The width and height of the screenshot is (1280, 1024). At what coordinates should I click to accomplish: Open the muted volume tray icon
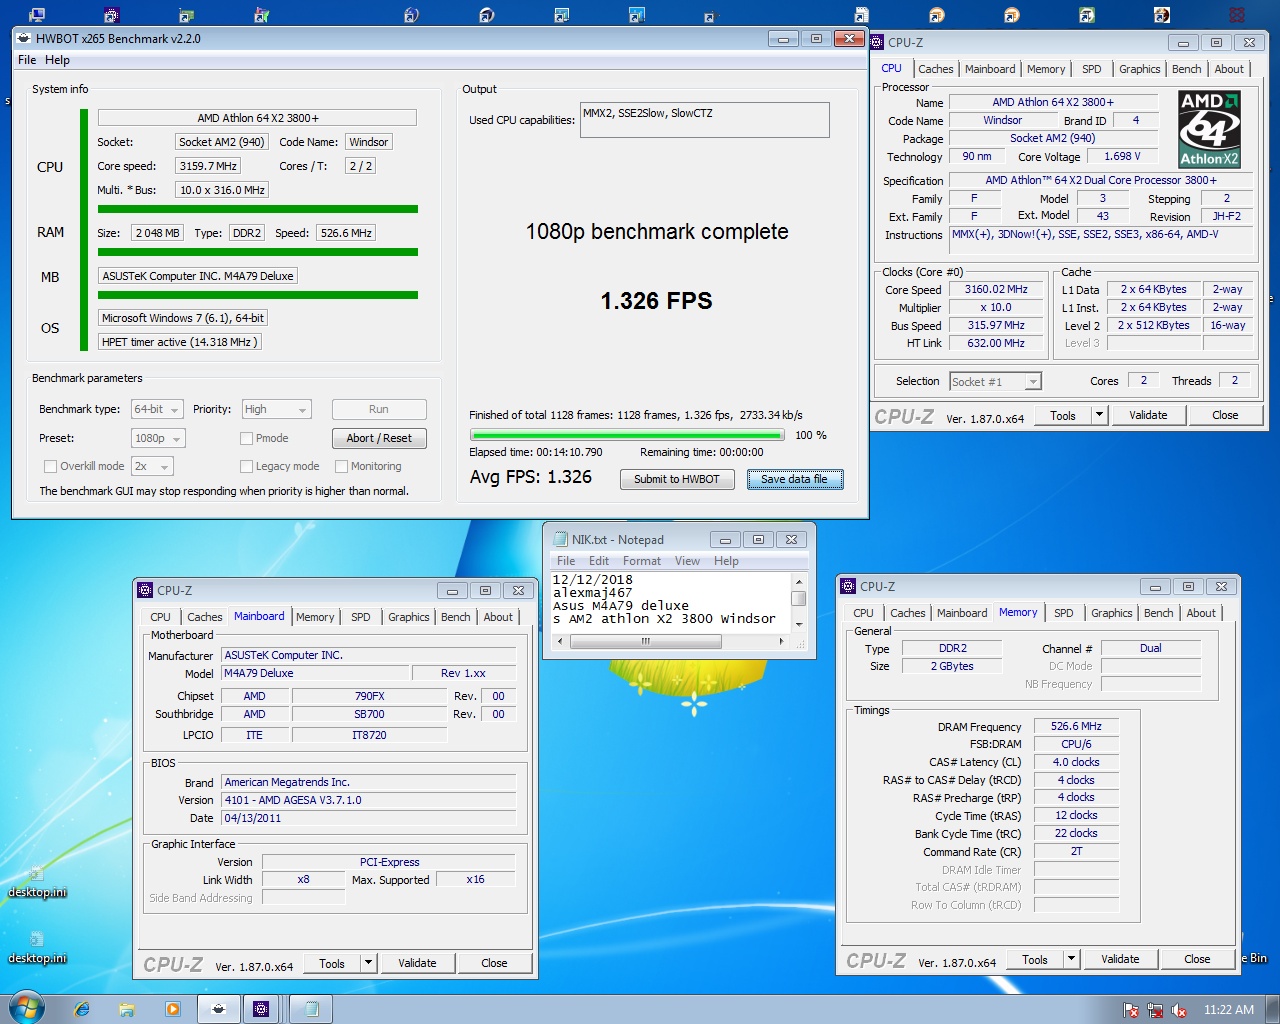point(1179,1010)
